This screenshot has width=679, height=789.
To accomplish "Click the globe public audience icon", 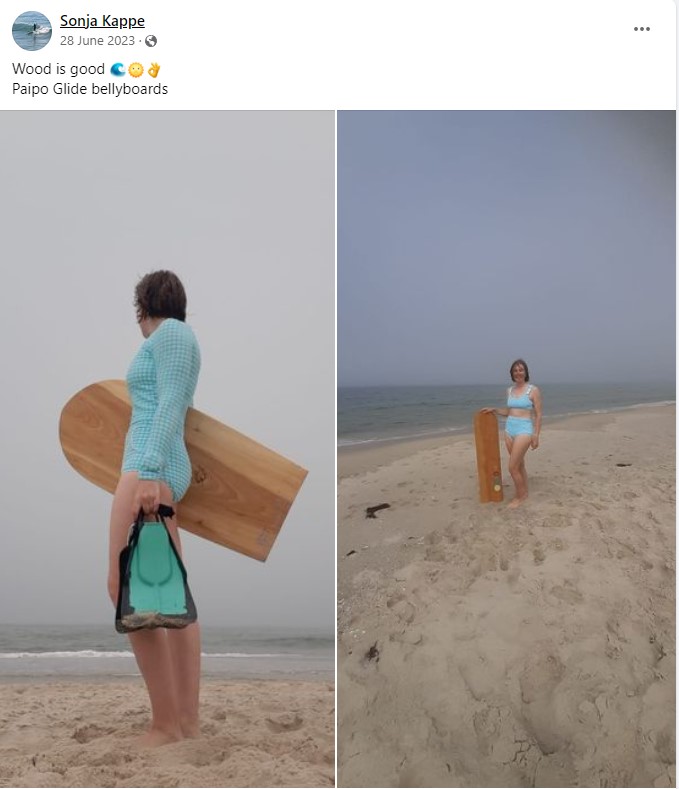I will 150,41.
